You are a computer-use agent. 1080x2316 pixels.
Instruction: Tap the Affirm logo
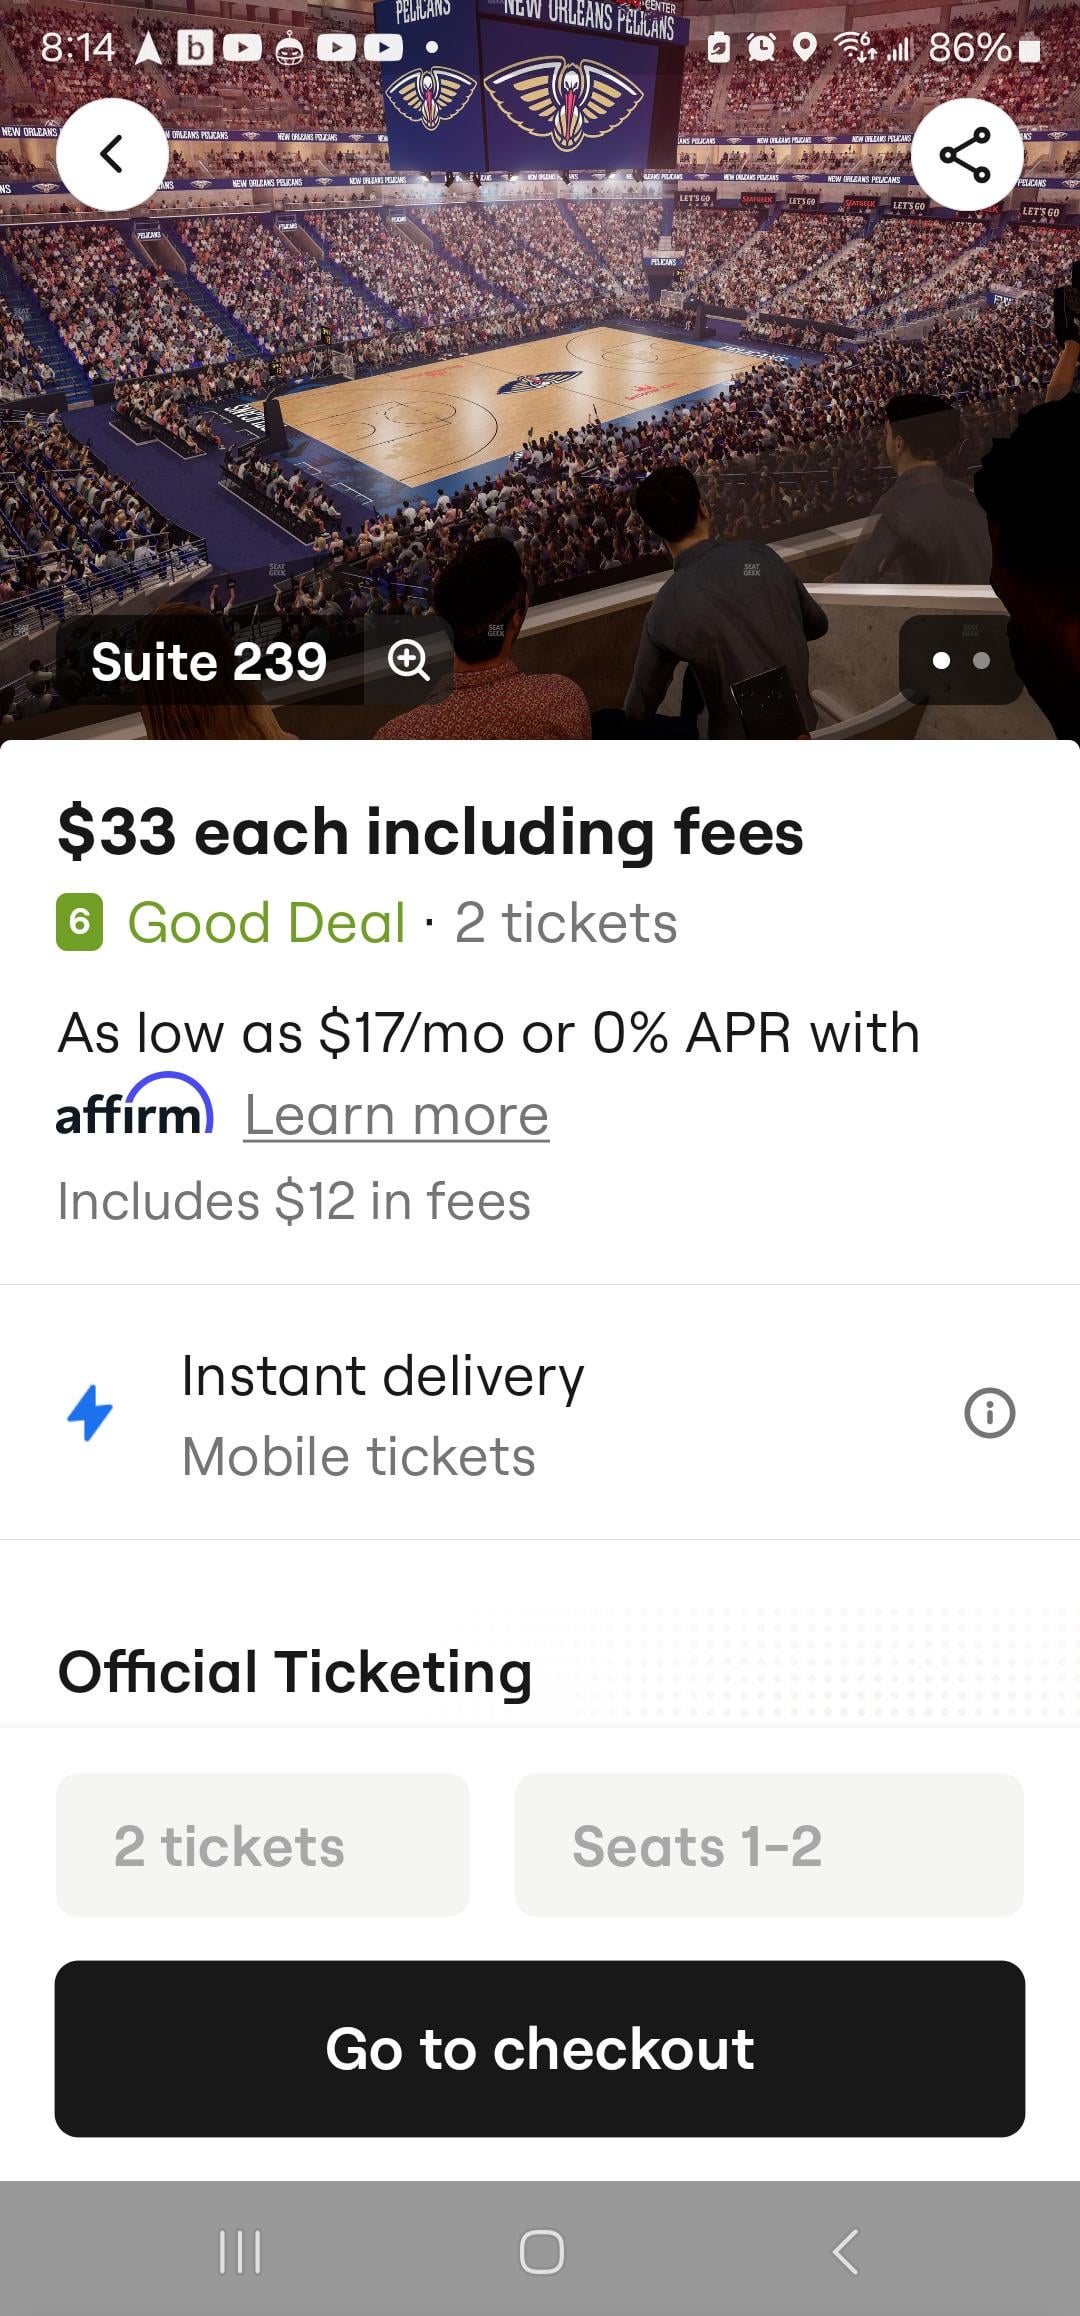click(x=134, y=1106)
